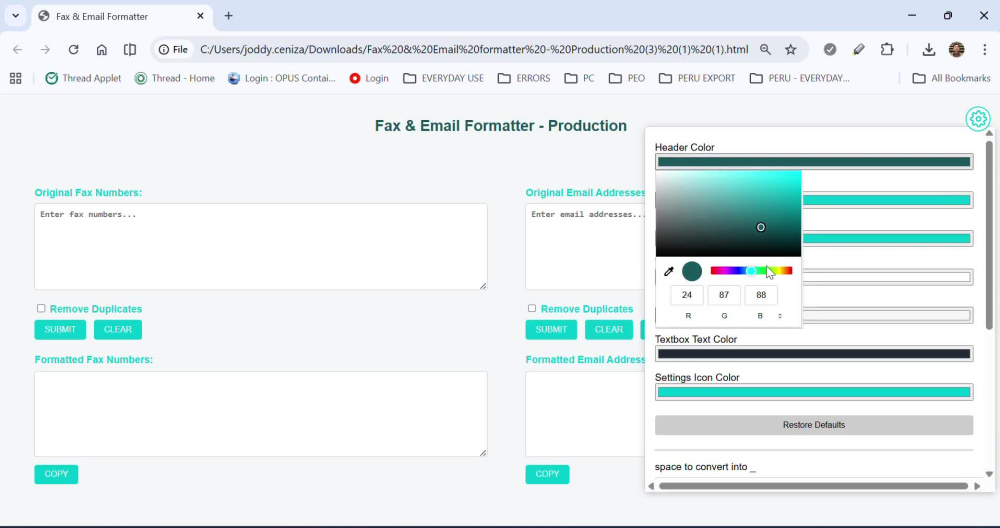Open the tab search dropdown arrow

point(15,16)
